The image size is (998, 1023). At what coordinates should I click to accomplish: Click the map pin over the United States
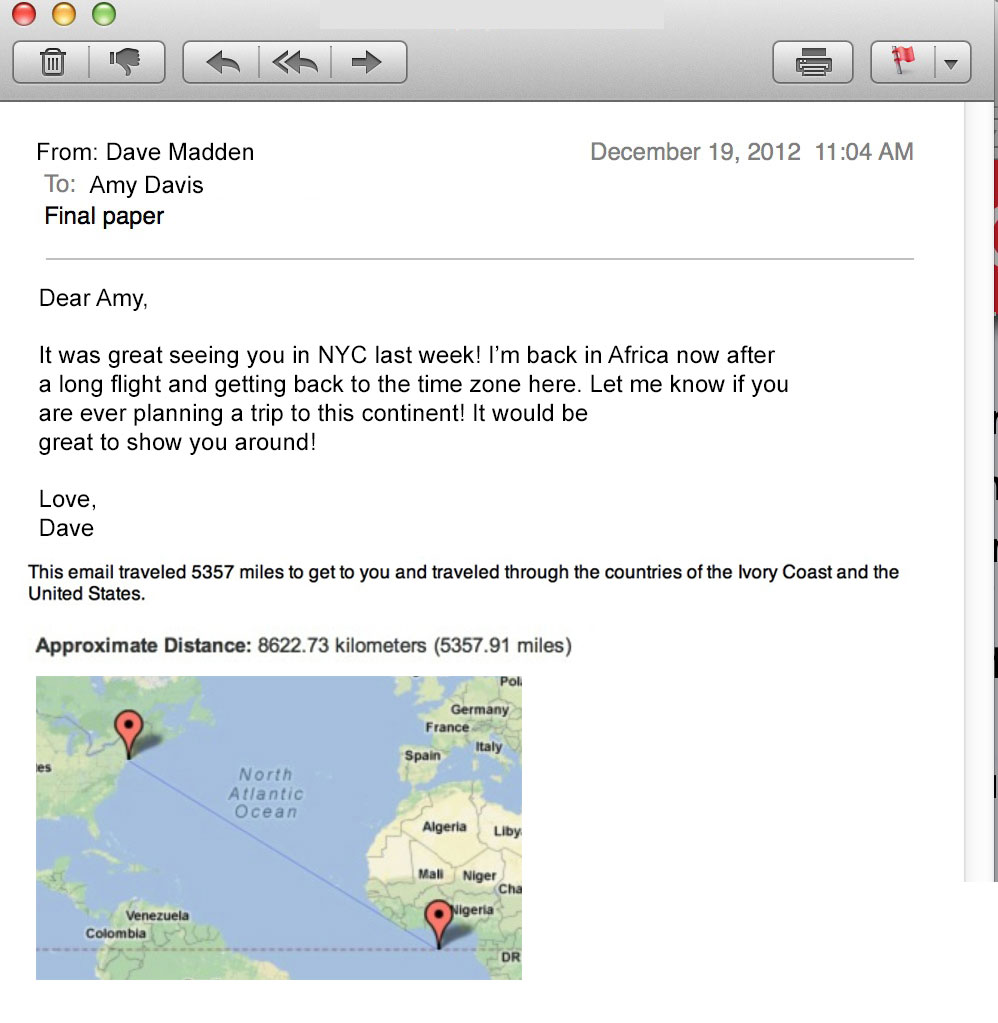pyautogui.click(x=129, y=730)
